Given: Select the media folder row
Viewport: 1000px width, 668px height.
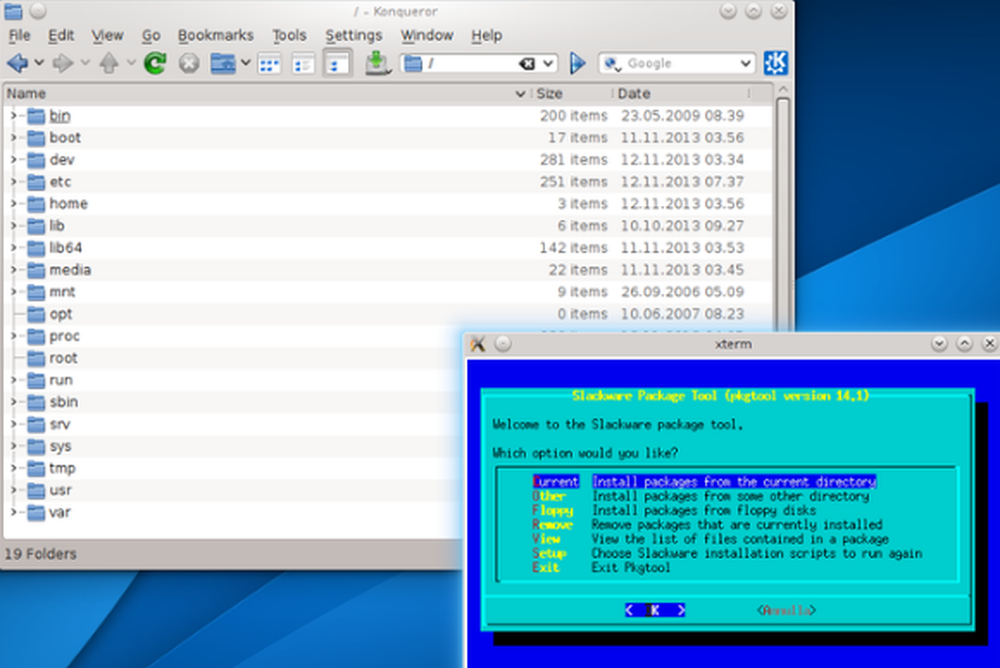Looking at the screenshot, I should pyautogui.click(x=388, y=270).
